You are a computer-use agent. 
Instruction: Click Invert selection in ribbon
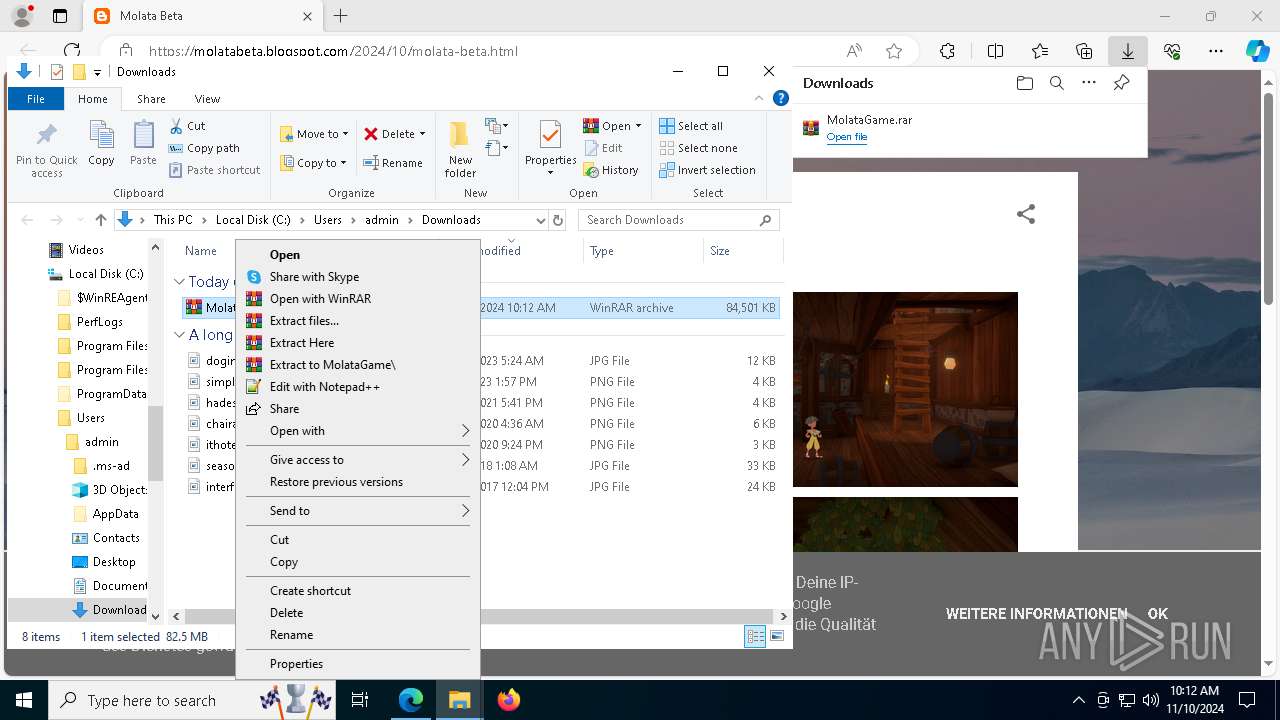[707, 170]
